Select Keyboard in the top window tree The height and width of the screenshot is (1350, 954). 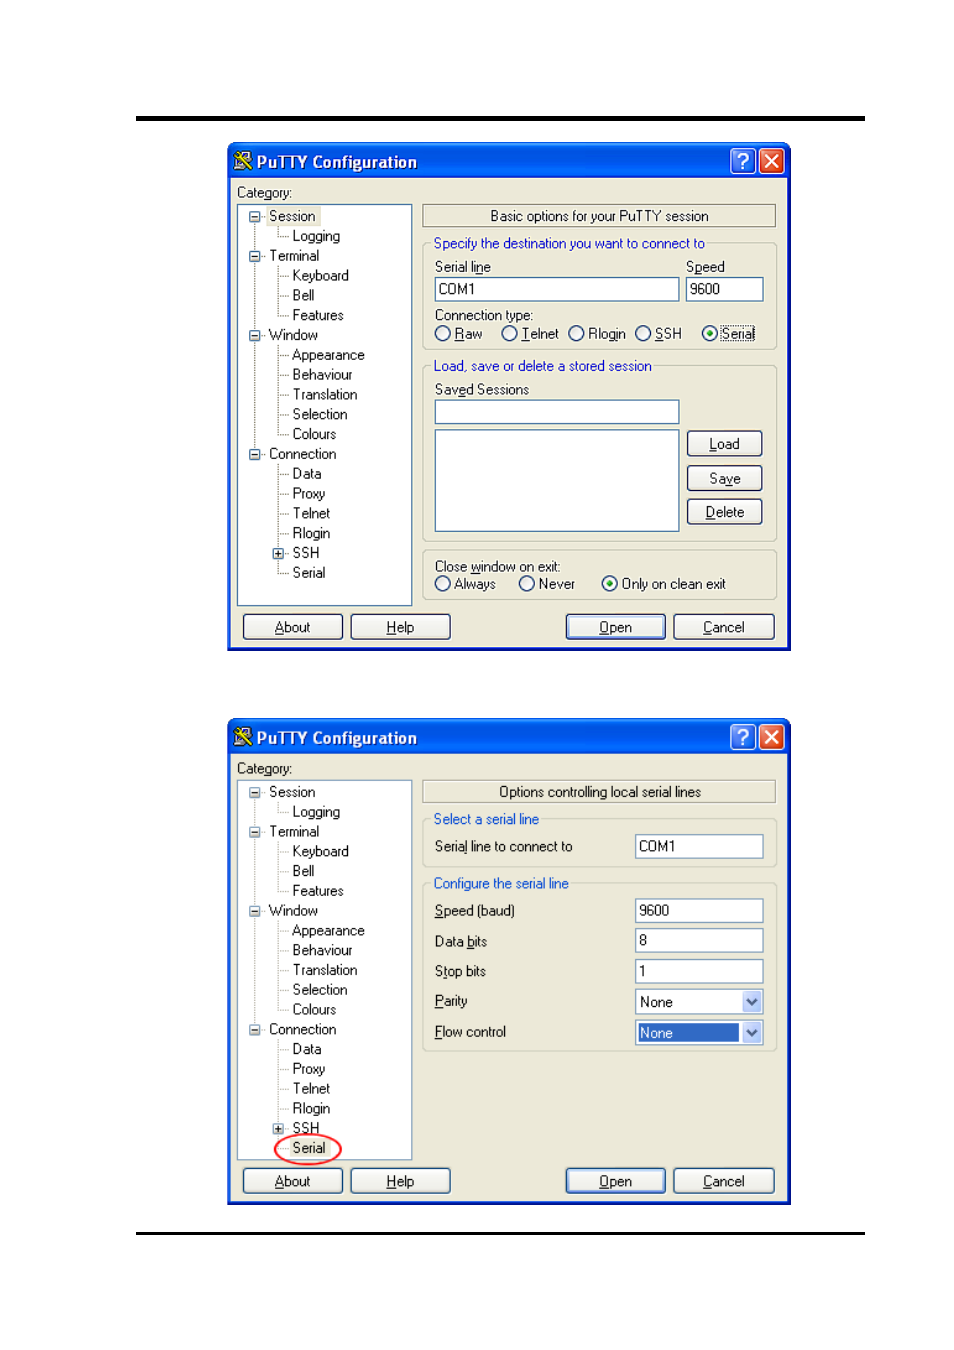[x=320, y=276]
